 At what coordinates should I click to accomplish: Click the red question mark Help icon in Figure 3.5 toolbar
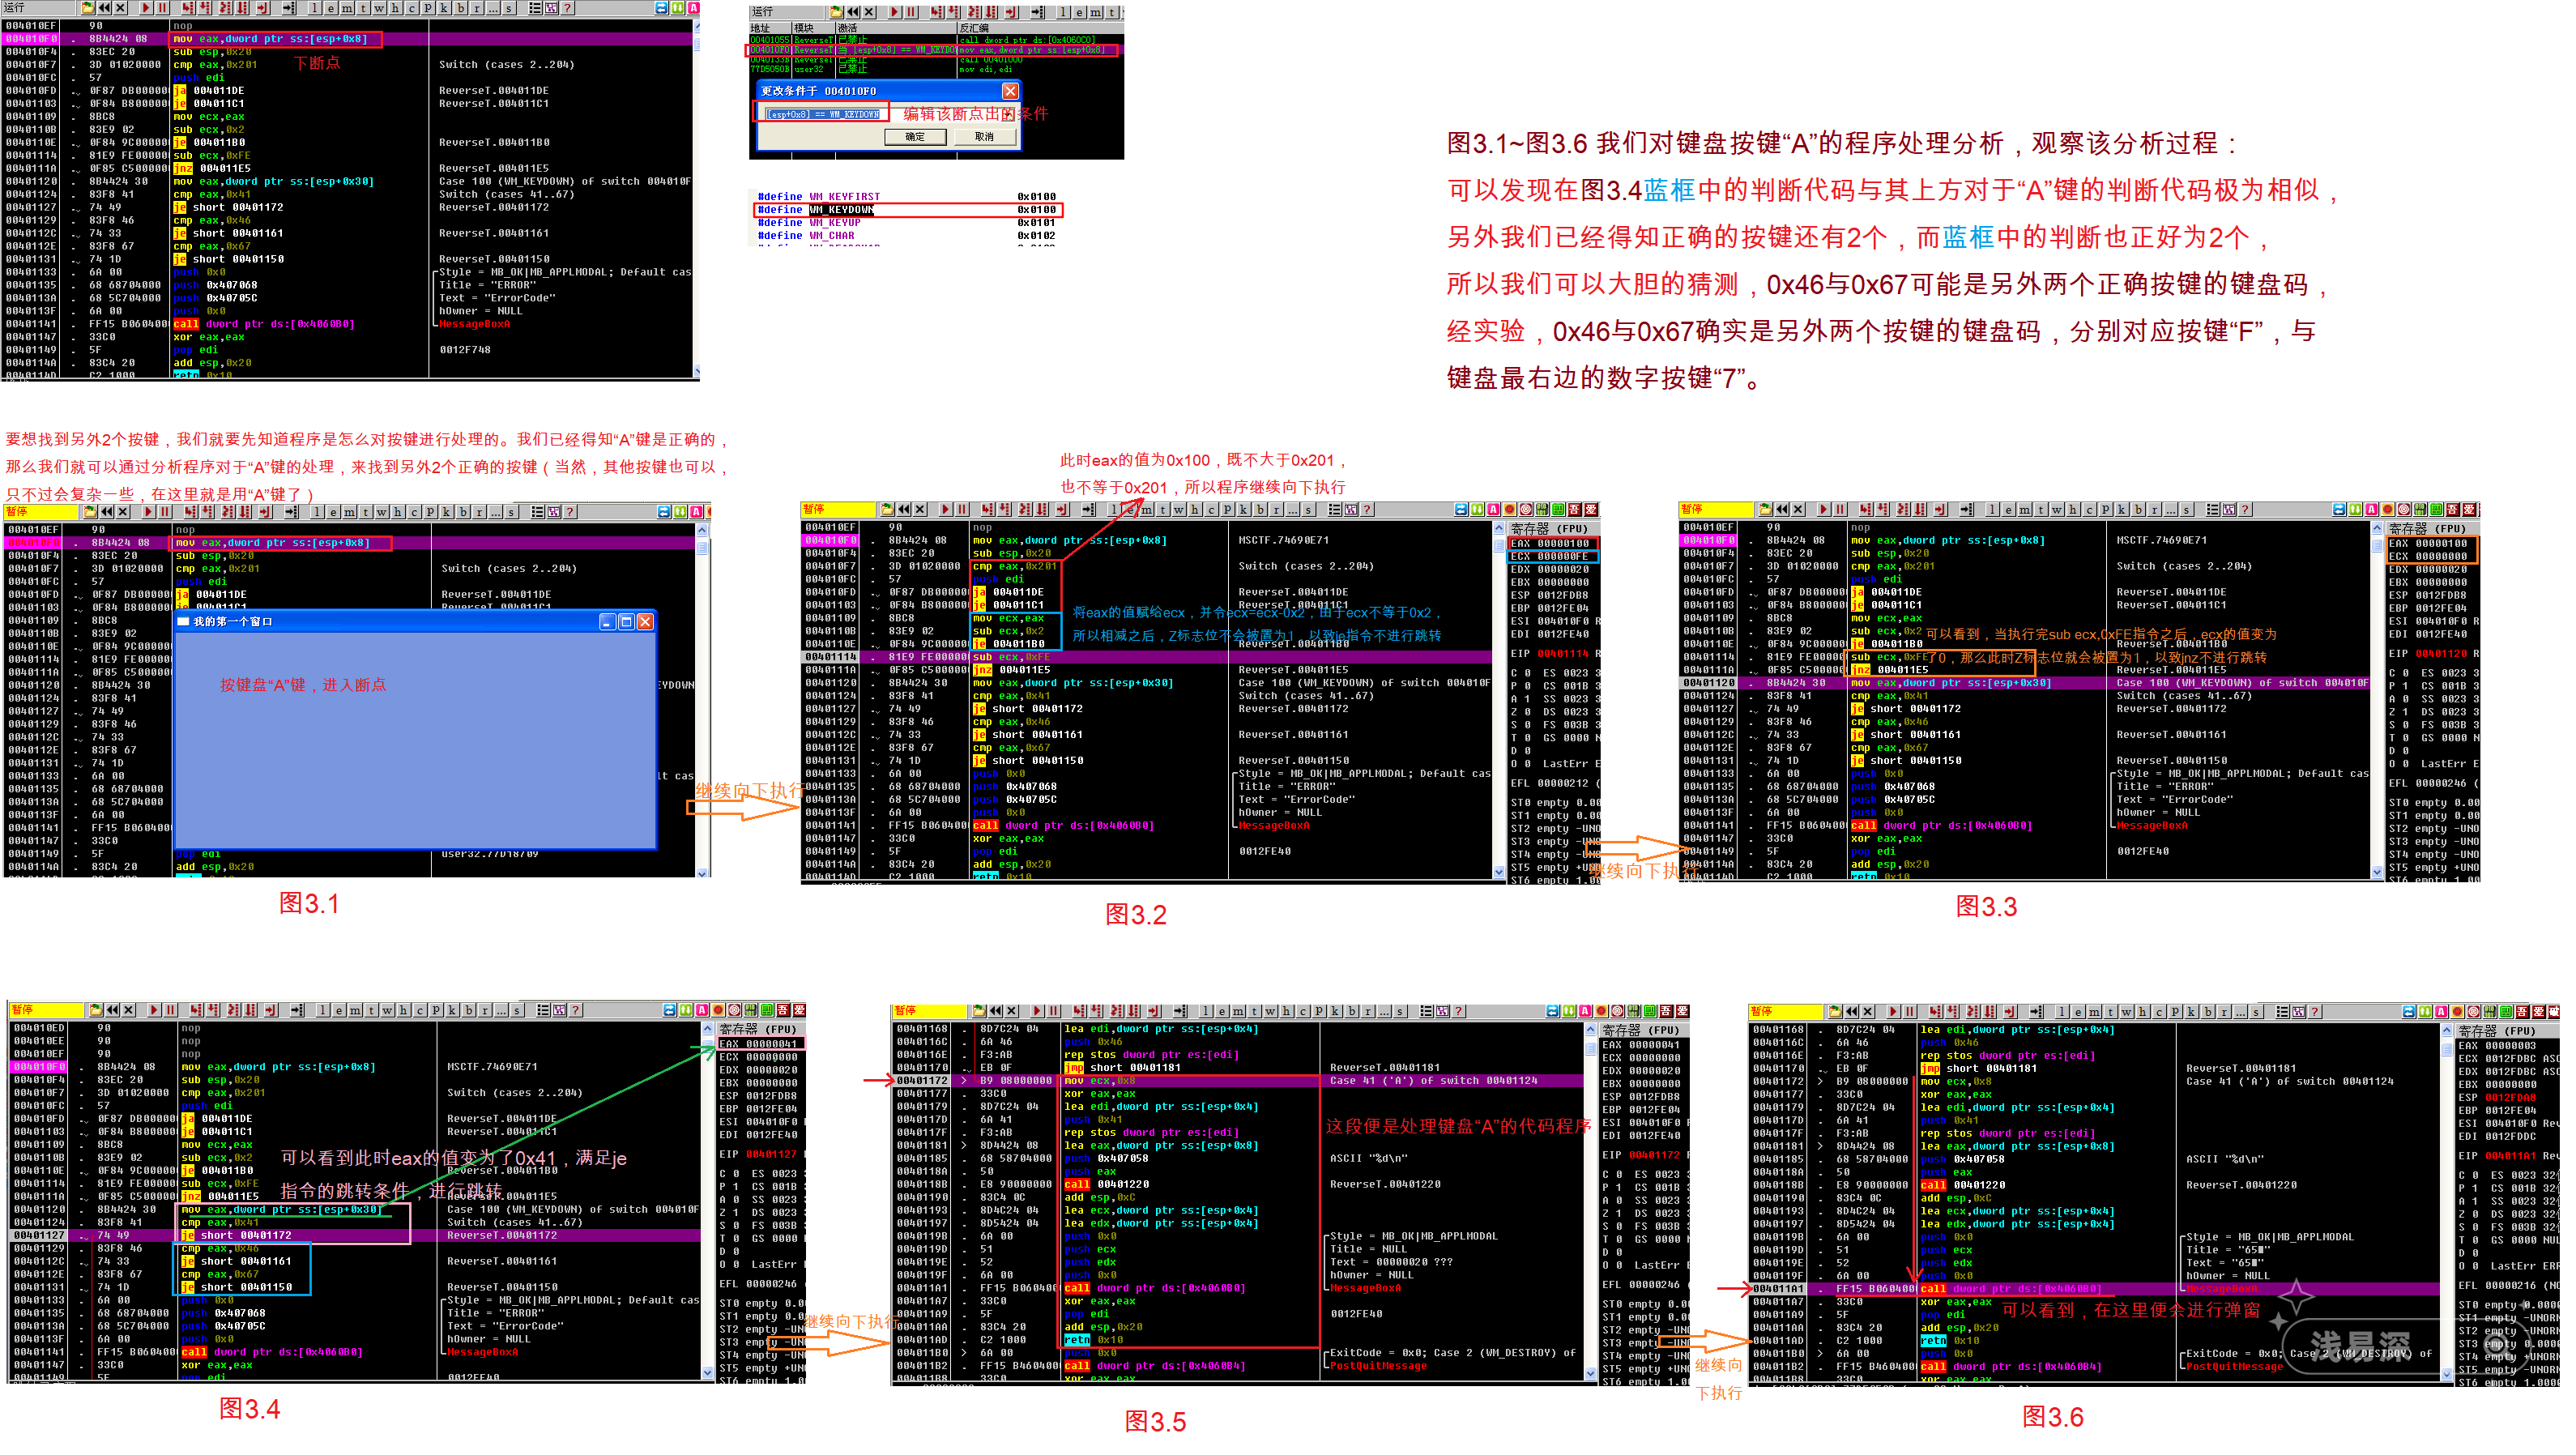click(x=1459, y=1012)
